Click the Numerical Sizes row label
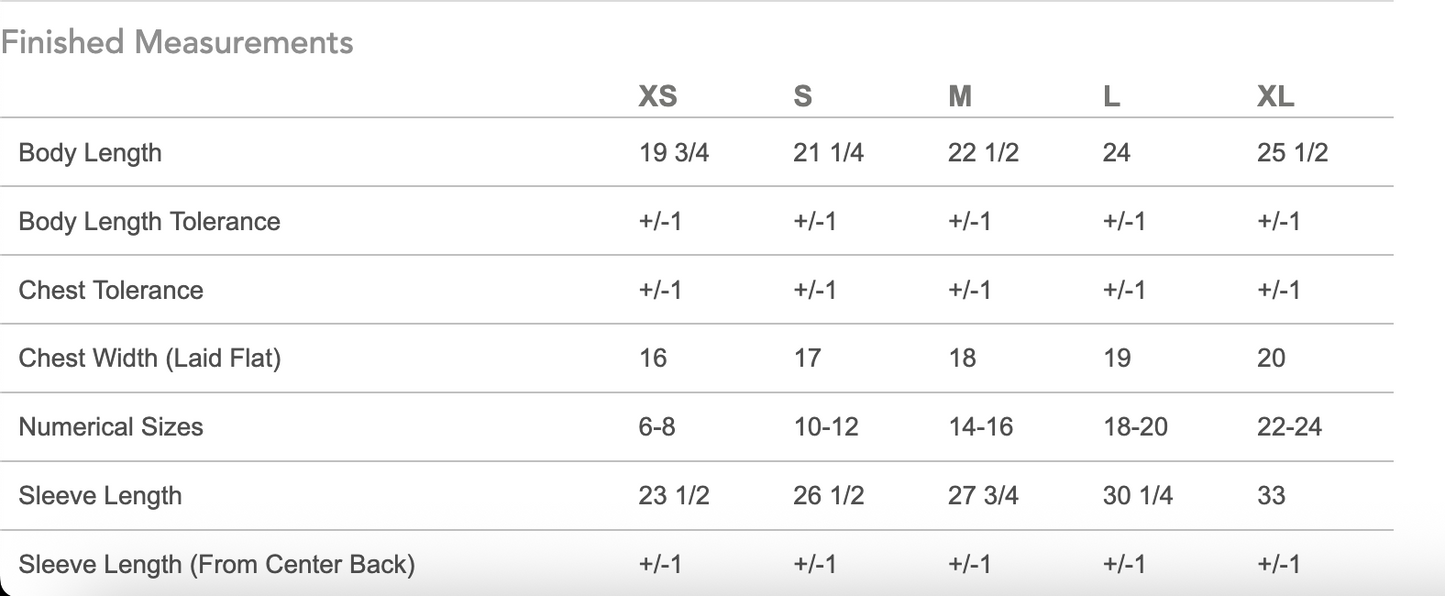The height and width of the screenshot is (596, 1445). [111, 427]
